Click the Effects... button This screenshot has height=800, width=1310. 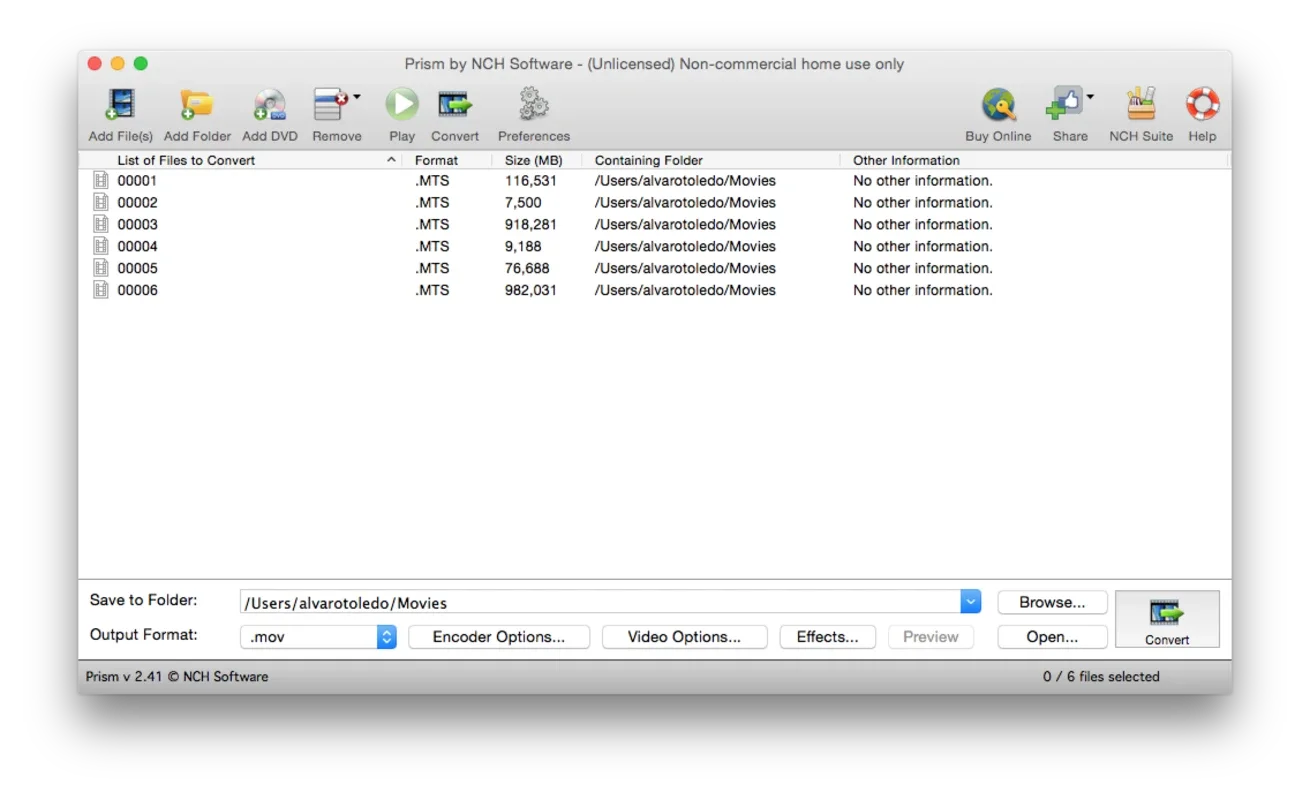827,637
